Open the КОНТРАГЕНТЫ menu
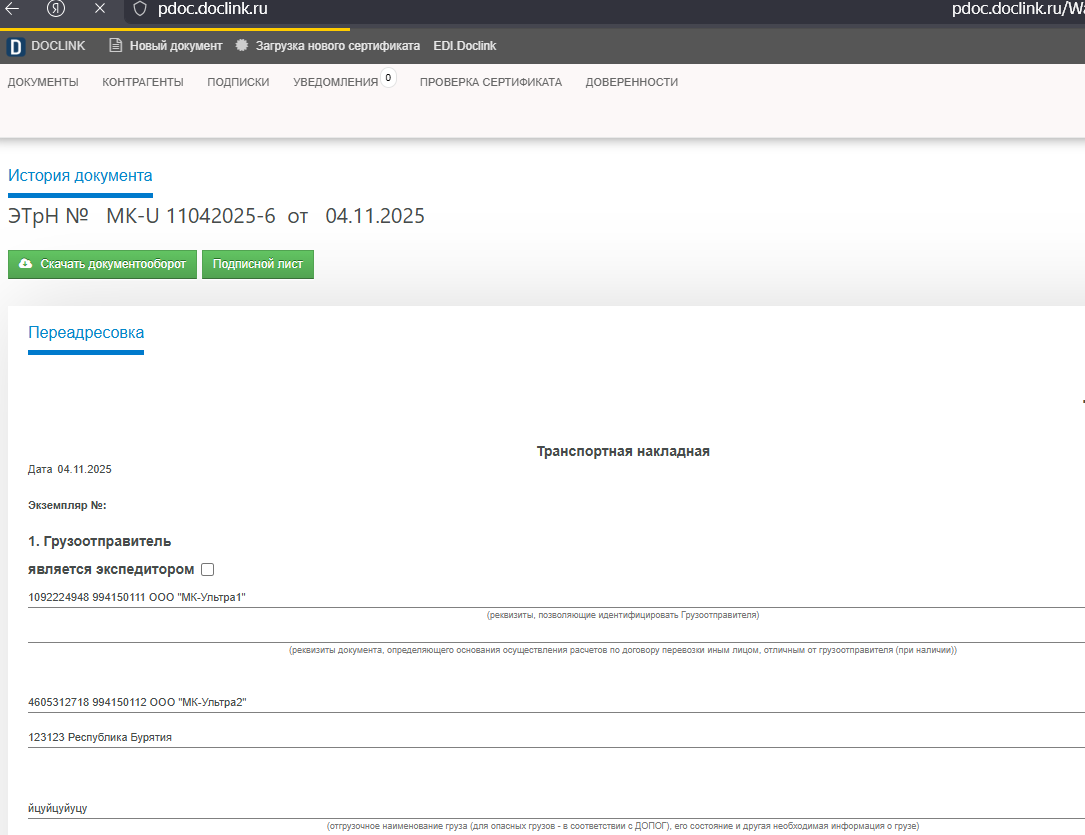Image resolution: width=1085 pixels, height=835 pixels. pos(143,82)
